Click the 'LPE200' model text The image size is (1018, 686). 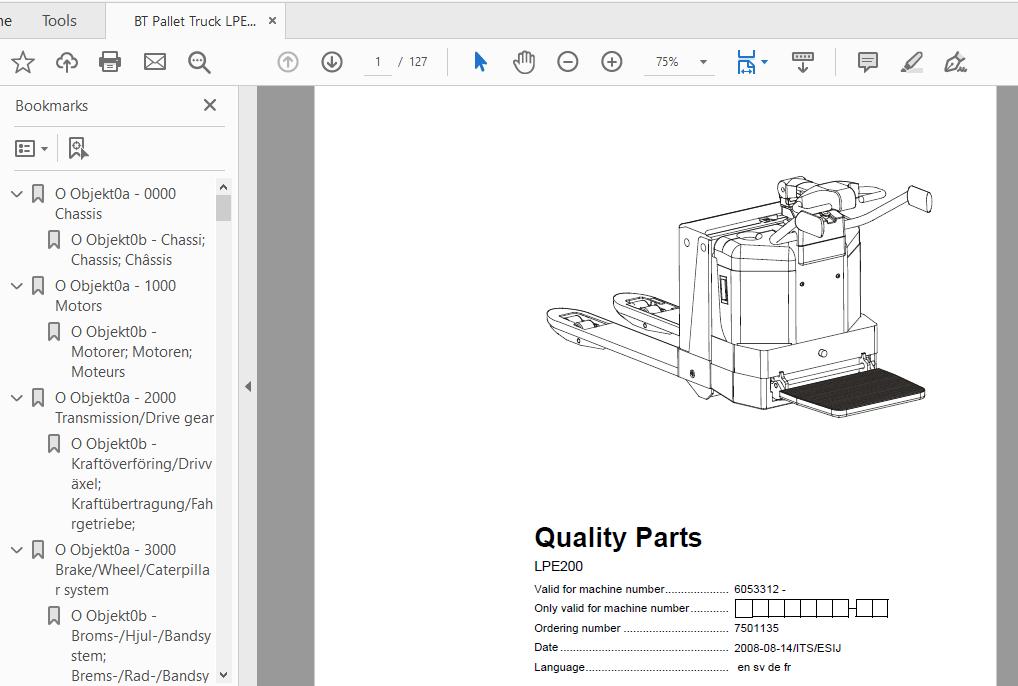click(558, 567)
